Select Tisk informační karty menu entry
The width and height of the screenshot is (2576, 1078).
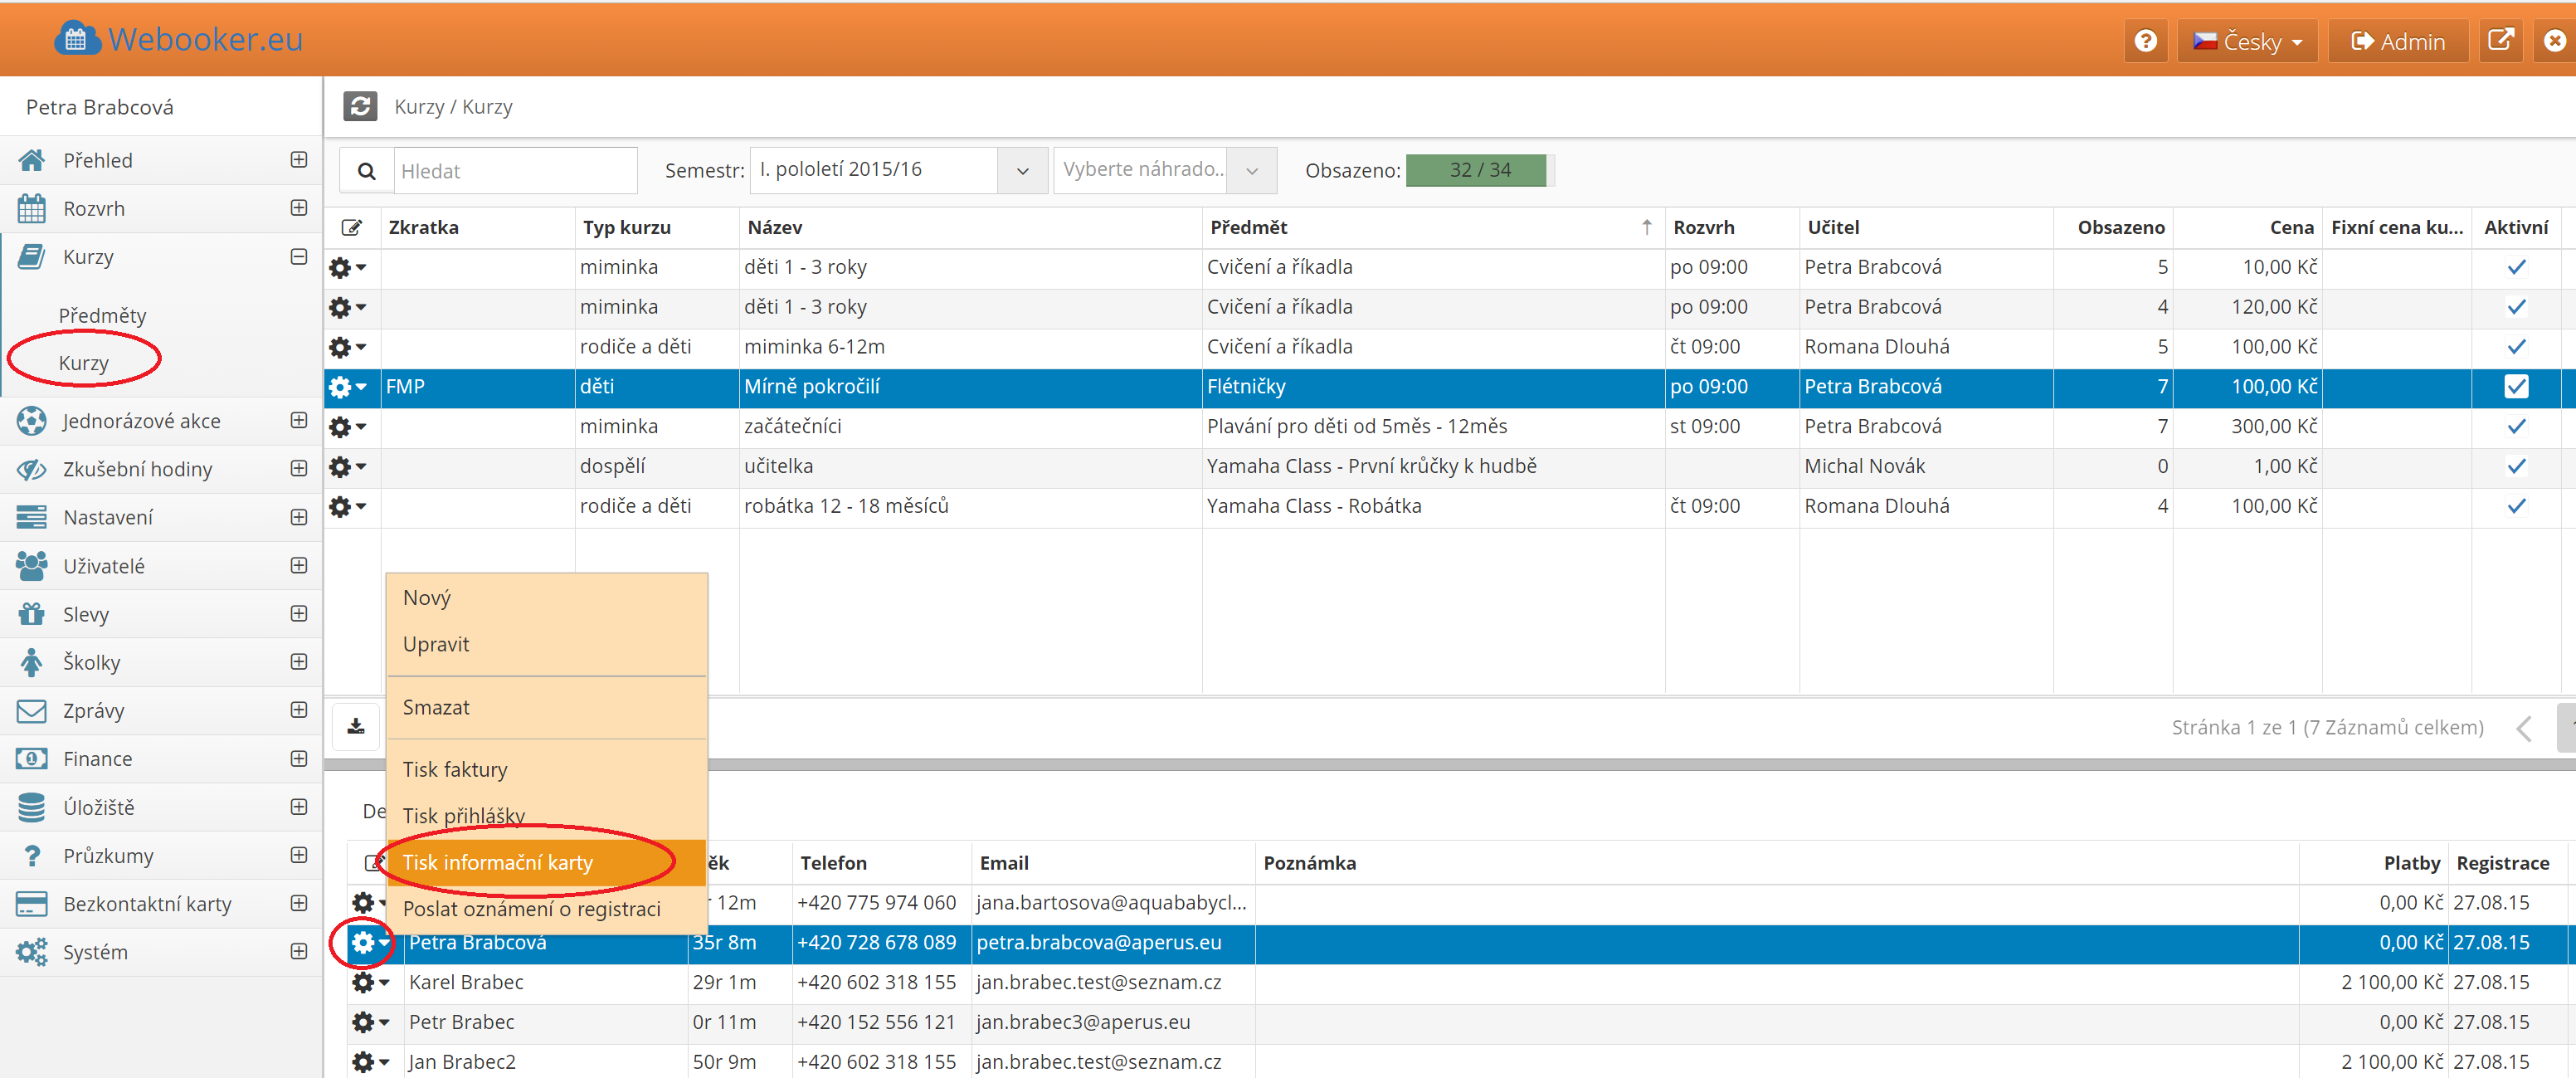pos(498,862)
